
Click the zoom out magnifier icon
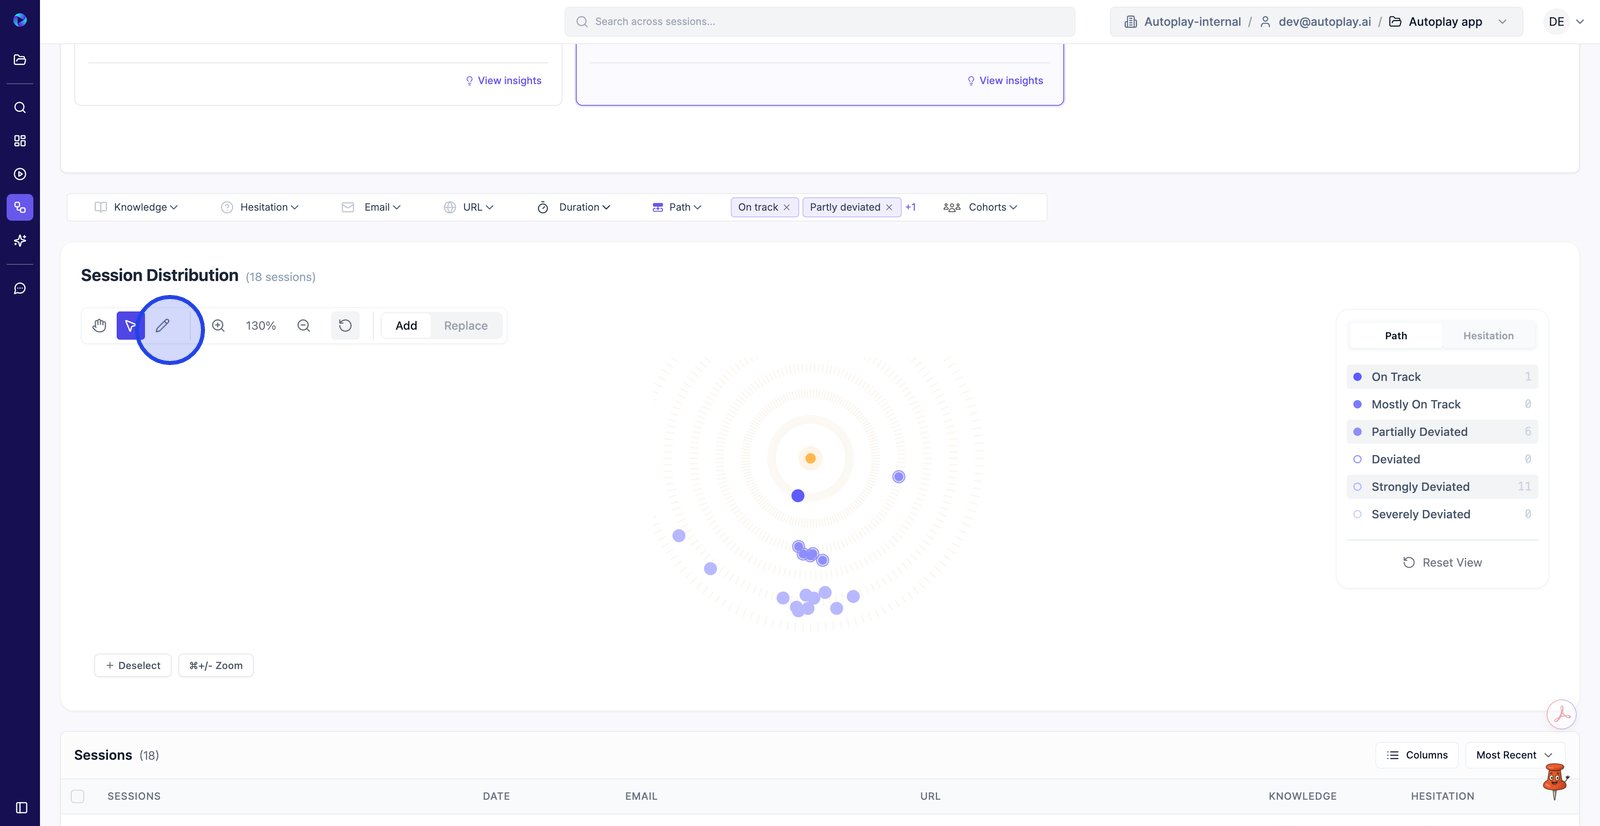point(304,326)
